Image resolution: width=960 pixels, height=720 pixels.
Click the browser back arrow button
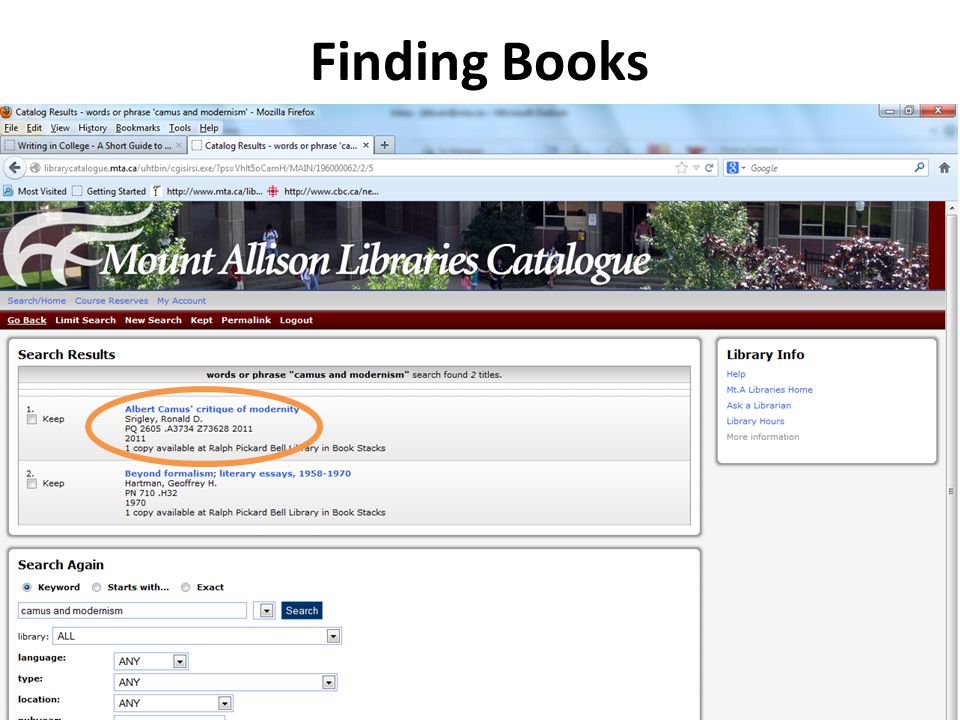15,168
